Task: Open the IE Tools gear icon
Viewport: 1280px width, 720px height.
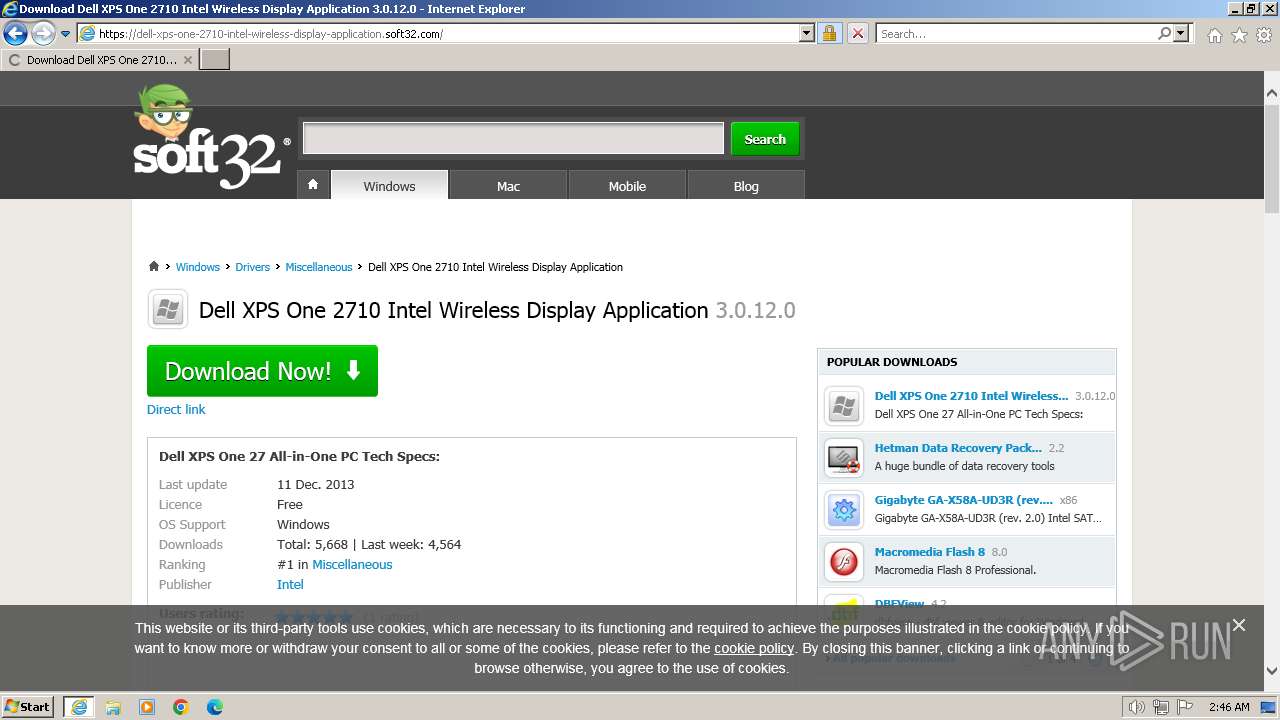Action: pyautogui.click(x=1264, y=35)
